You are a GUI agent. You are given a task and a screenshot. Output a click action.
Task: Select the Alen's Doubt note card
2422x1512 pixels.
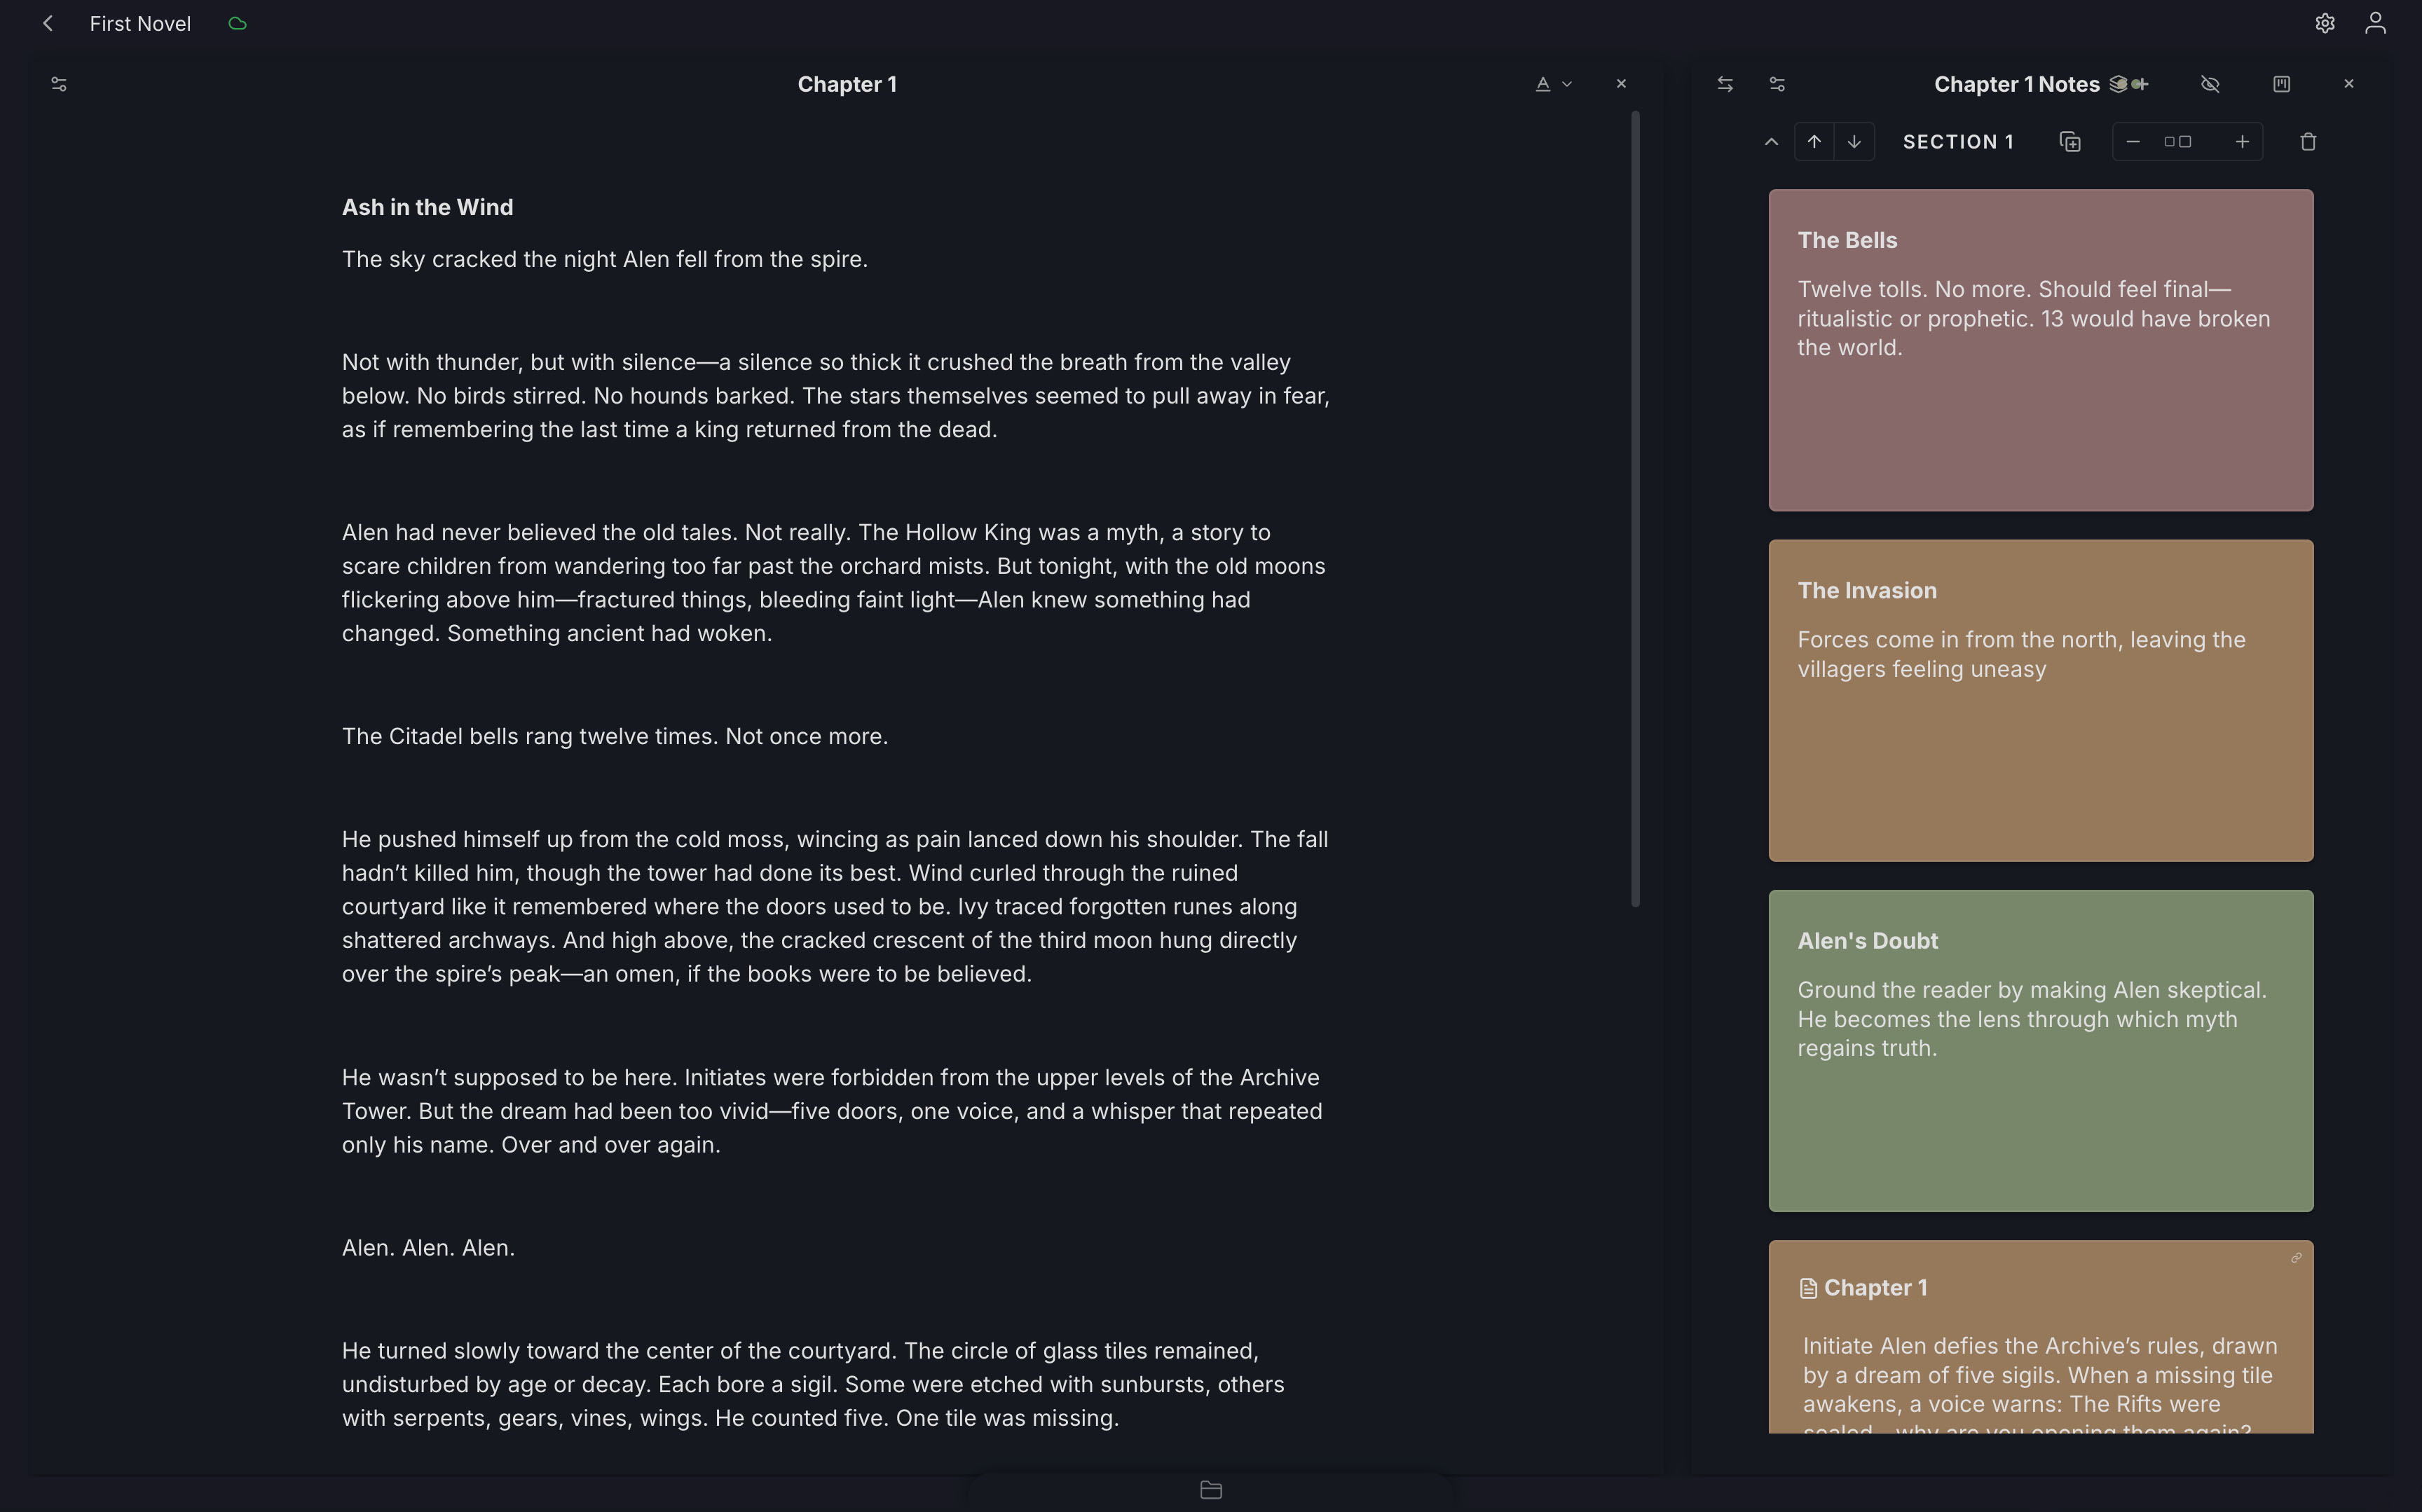point(2040,1051)
